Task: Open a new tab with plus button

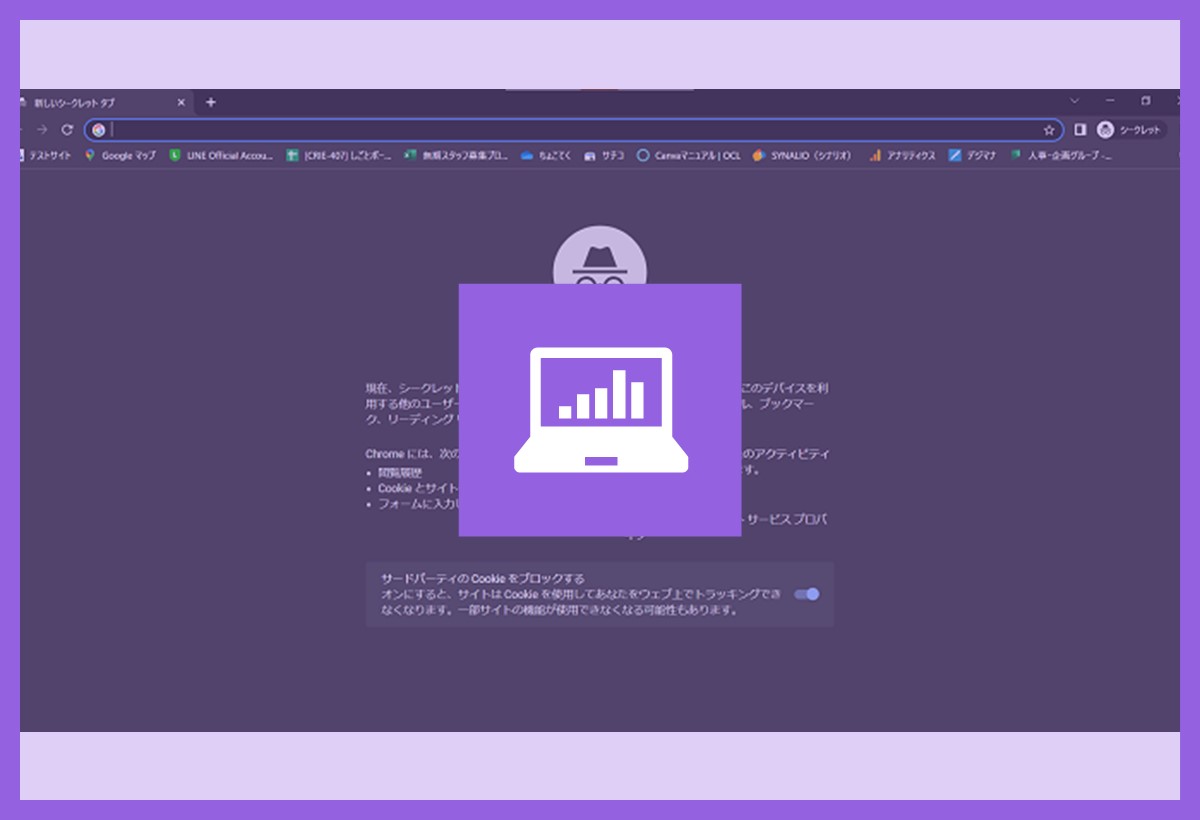Action: click(210, 102)
